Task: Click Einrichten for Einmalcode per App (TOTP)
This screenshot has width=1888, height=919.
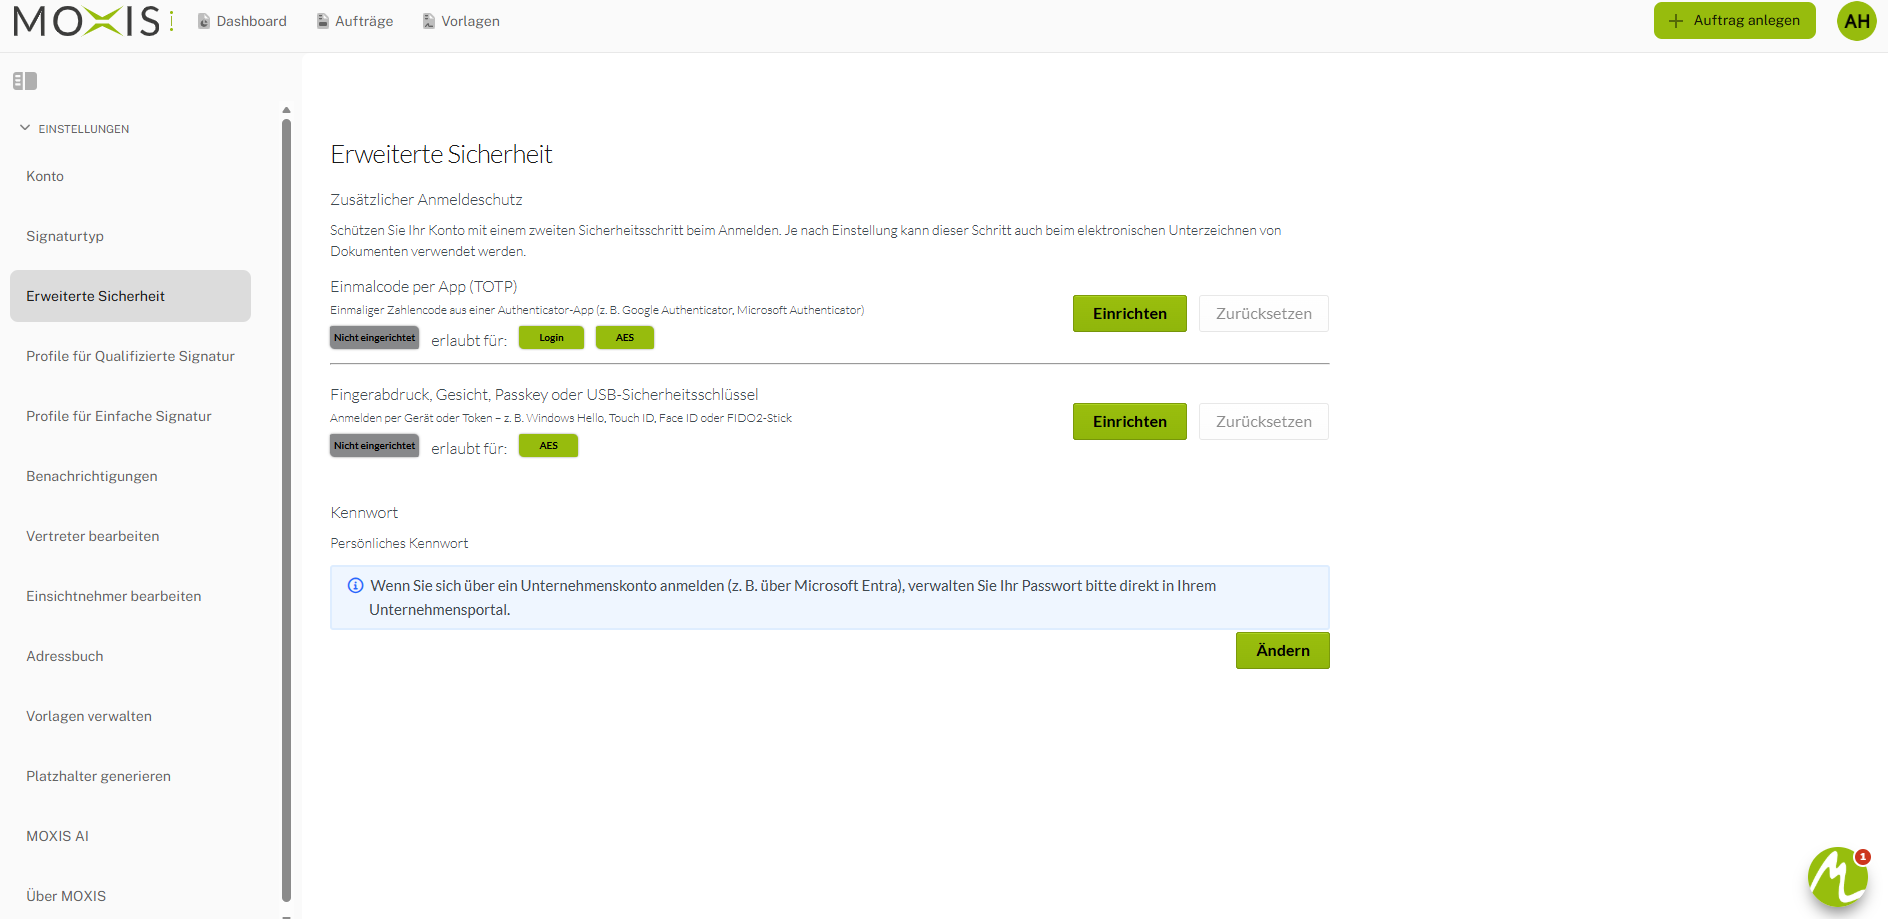Action: point(1130,314)
